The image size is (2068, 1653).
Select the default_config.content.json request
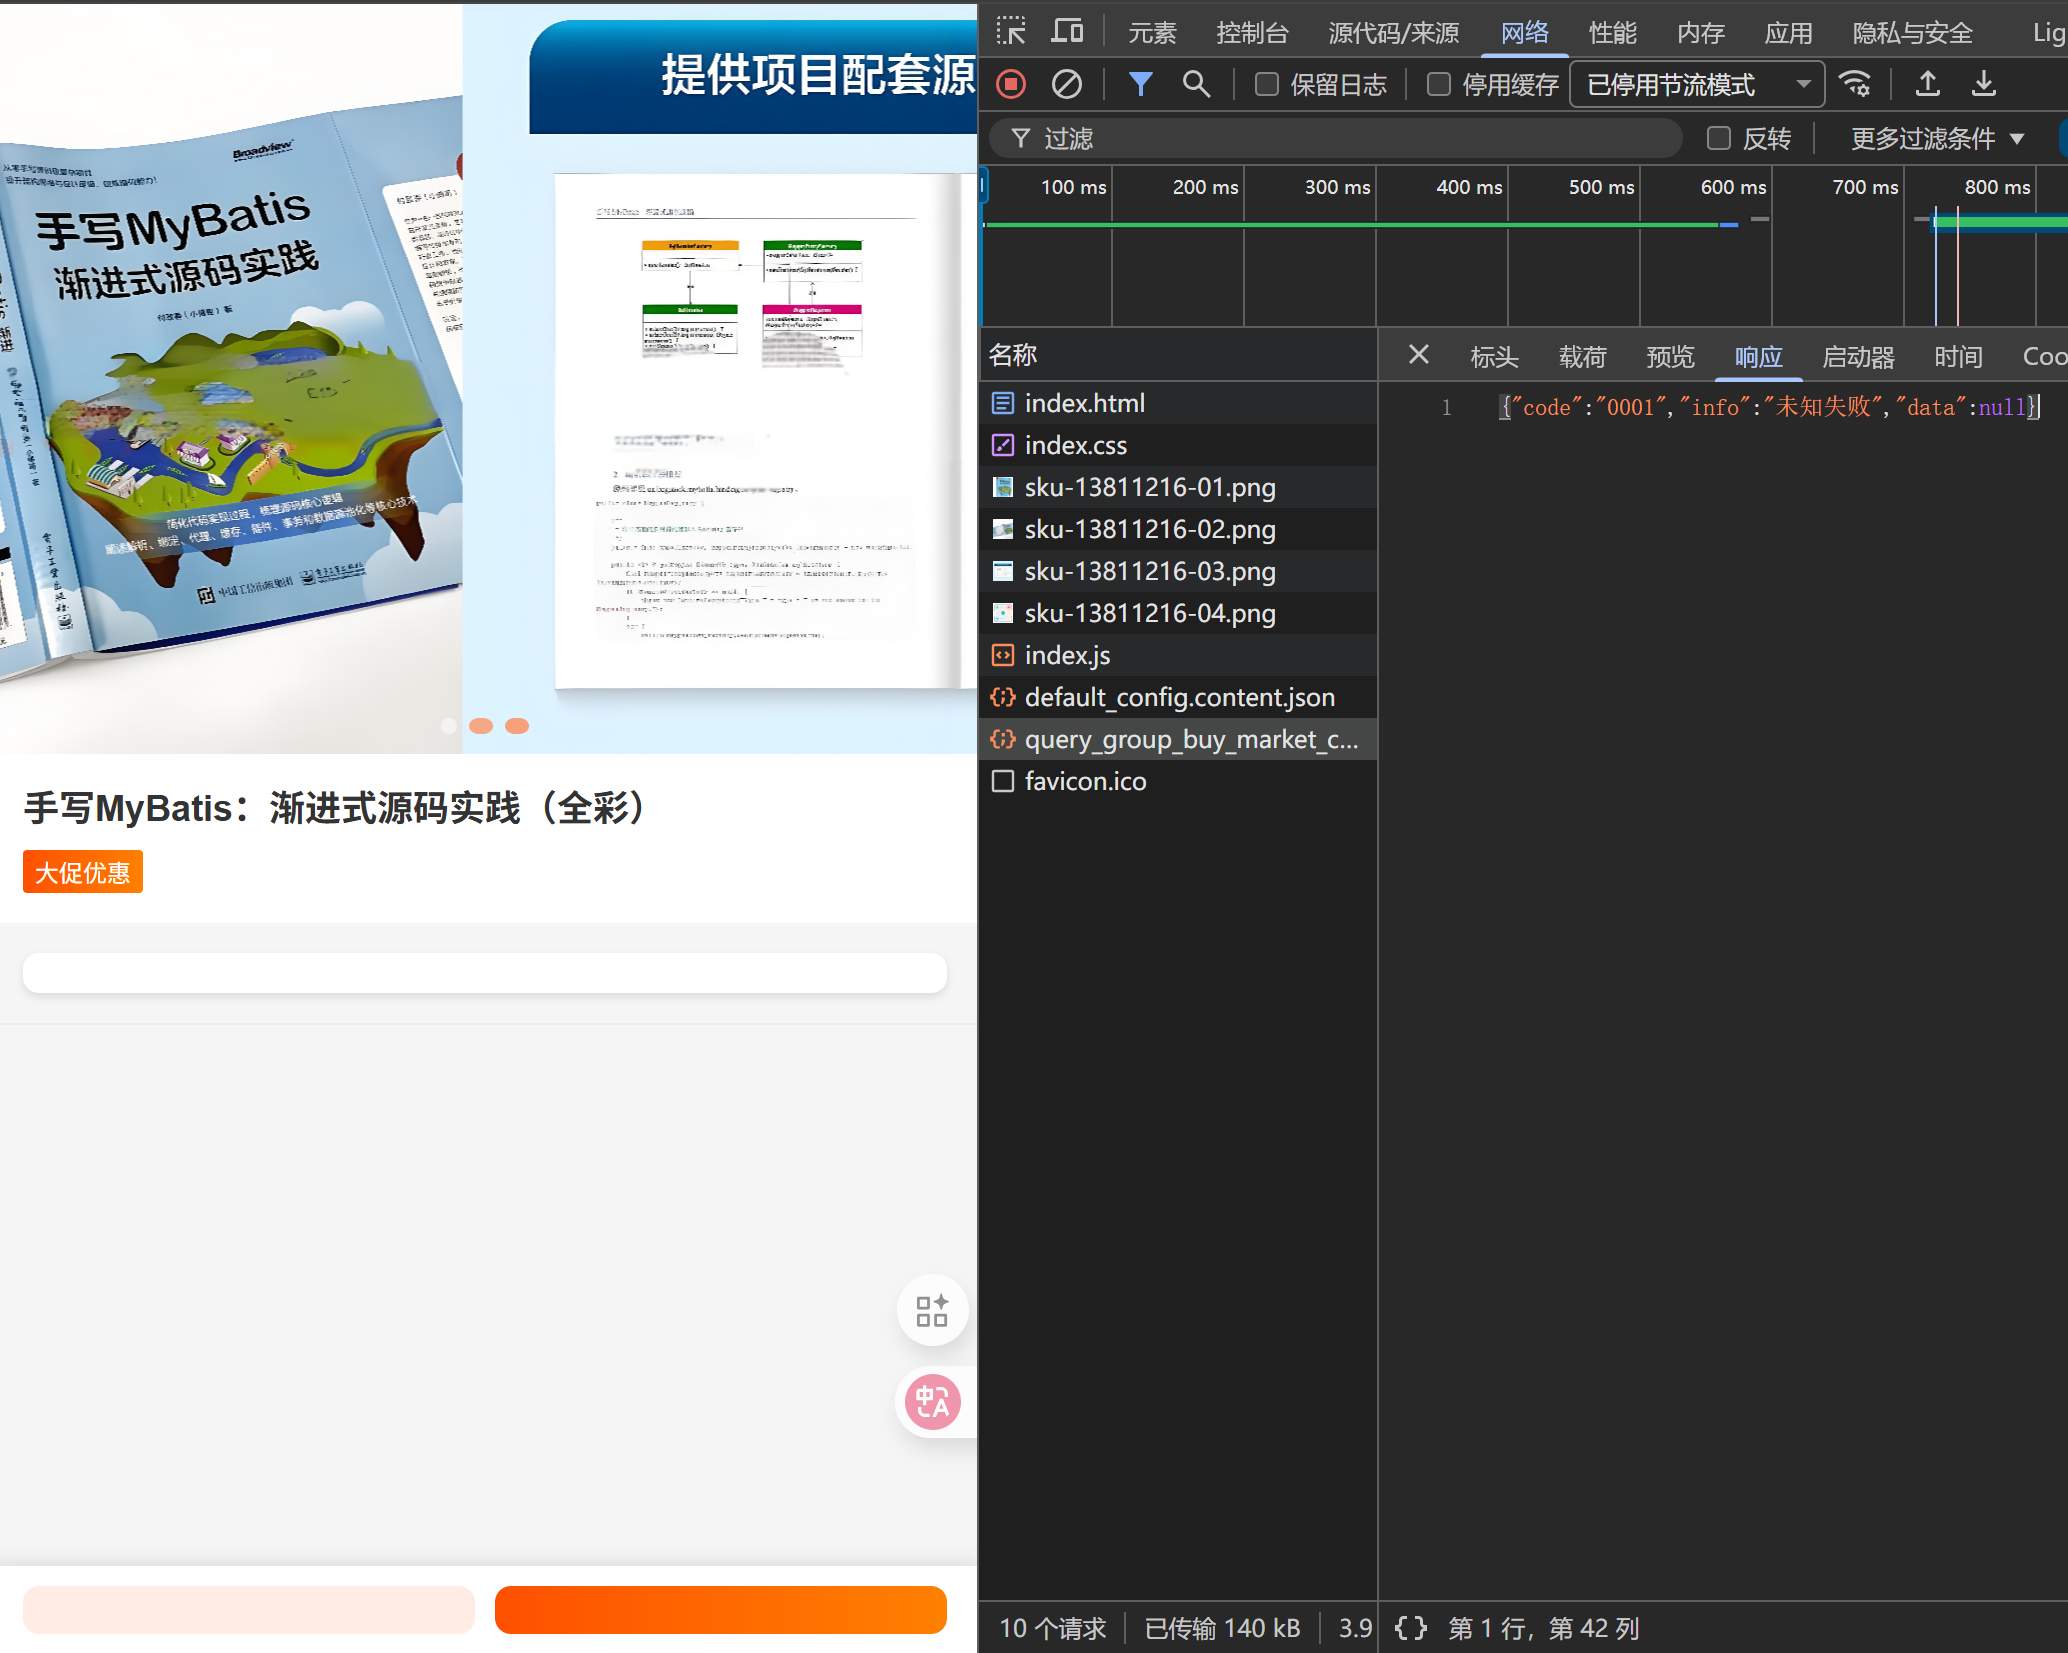point(1179,697)
